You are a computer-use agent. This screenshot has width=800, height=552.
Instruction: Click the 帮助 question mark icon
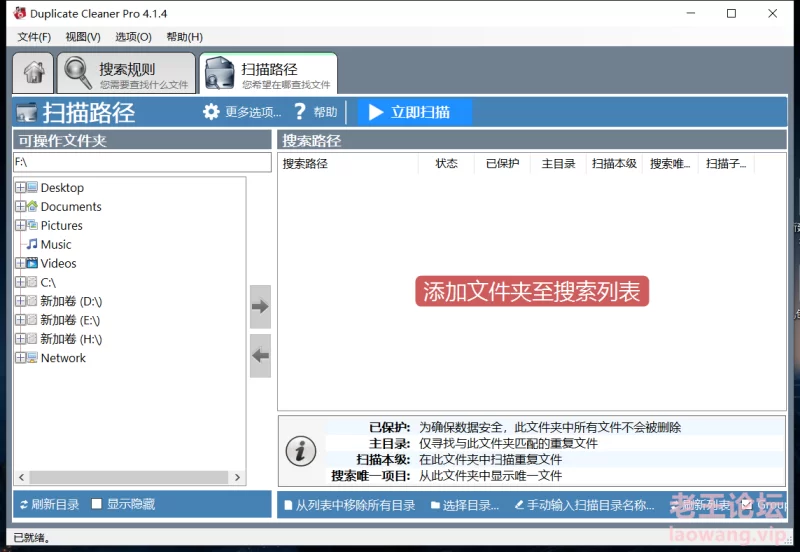click(x=300, y=112)
